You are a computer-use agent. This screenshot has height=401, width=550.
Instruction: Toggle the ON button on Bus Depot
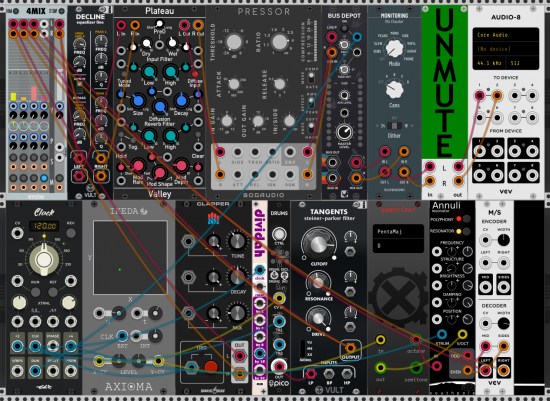point(344,29)
